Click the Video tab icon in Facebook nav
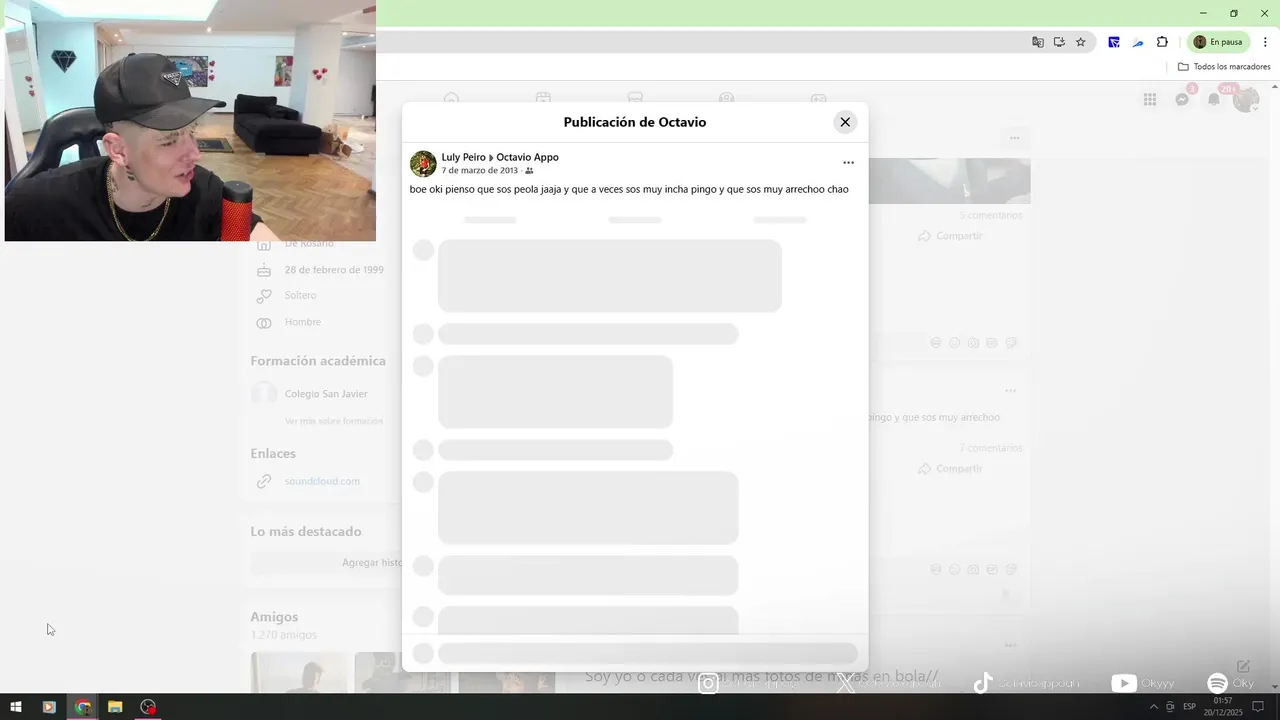The width and height of the screenshot is (1280, 720). pos(543,98)
